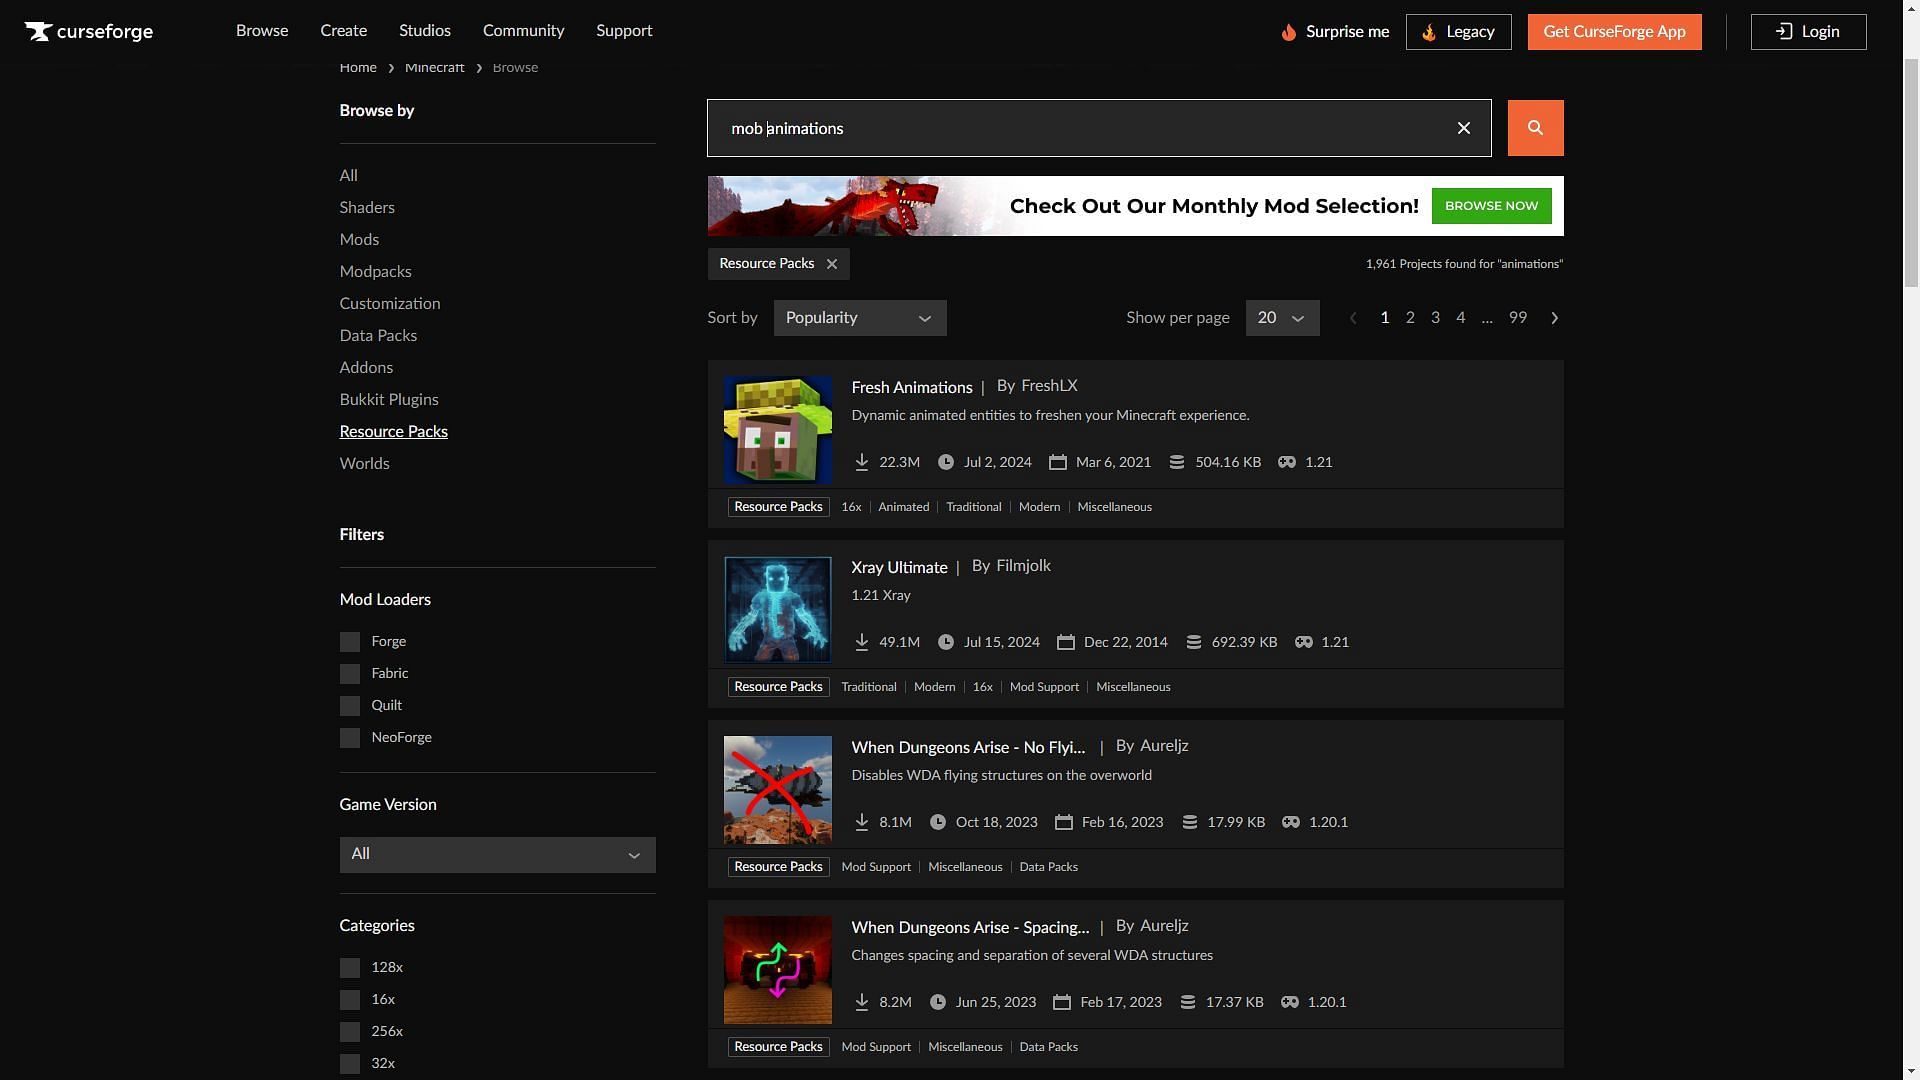The width and height of the screenshot is (1920, 1080).
Task: Click the file size icon for Fresh Animations
Action: [x=1177, y=462]
